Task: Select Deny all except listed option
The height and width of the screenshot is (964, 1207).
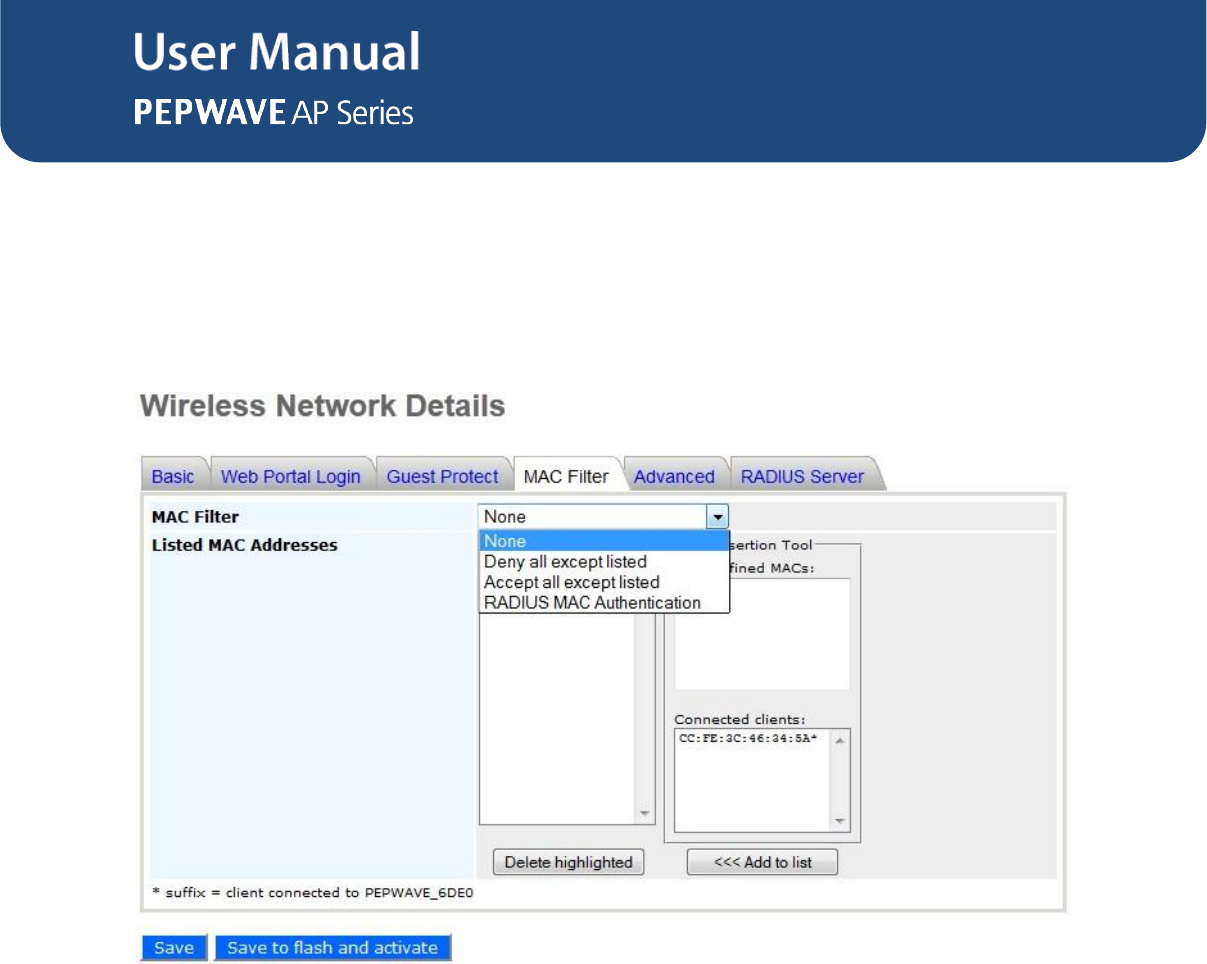Action: [x=604, y=562]
